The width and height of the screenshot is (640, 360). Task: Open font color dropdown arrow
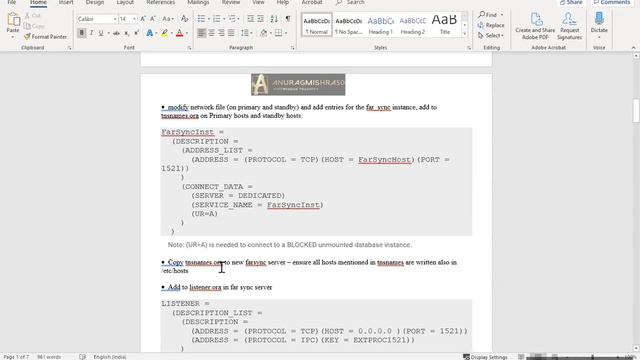[x=187, y=33]
